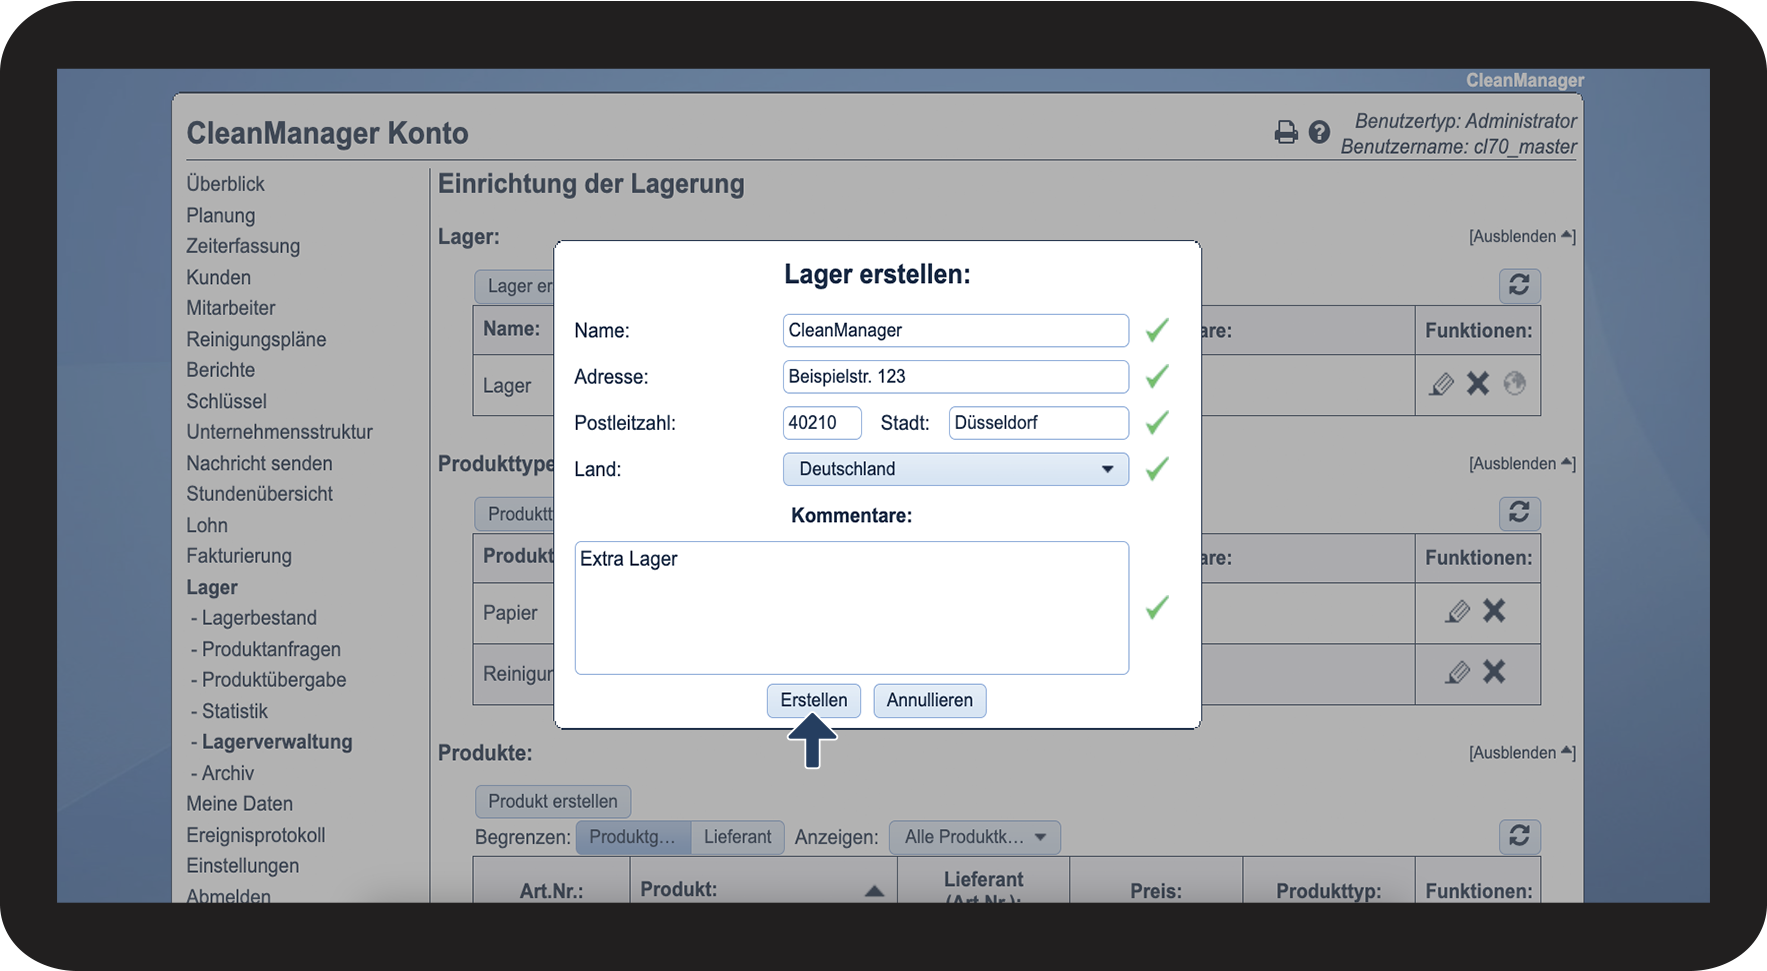Sort by Produkt column header arrow

tap(874, 890)
